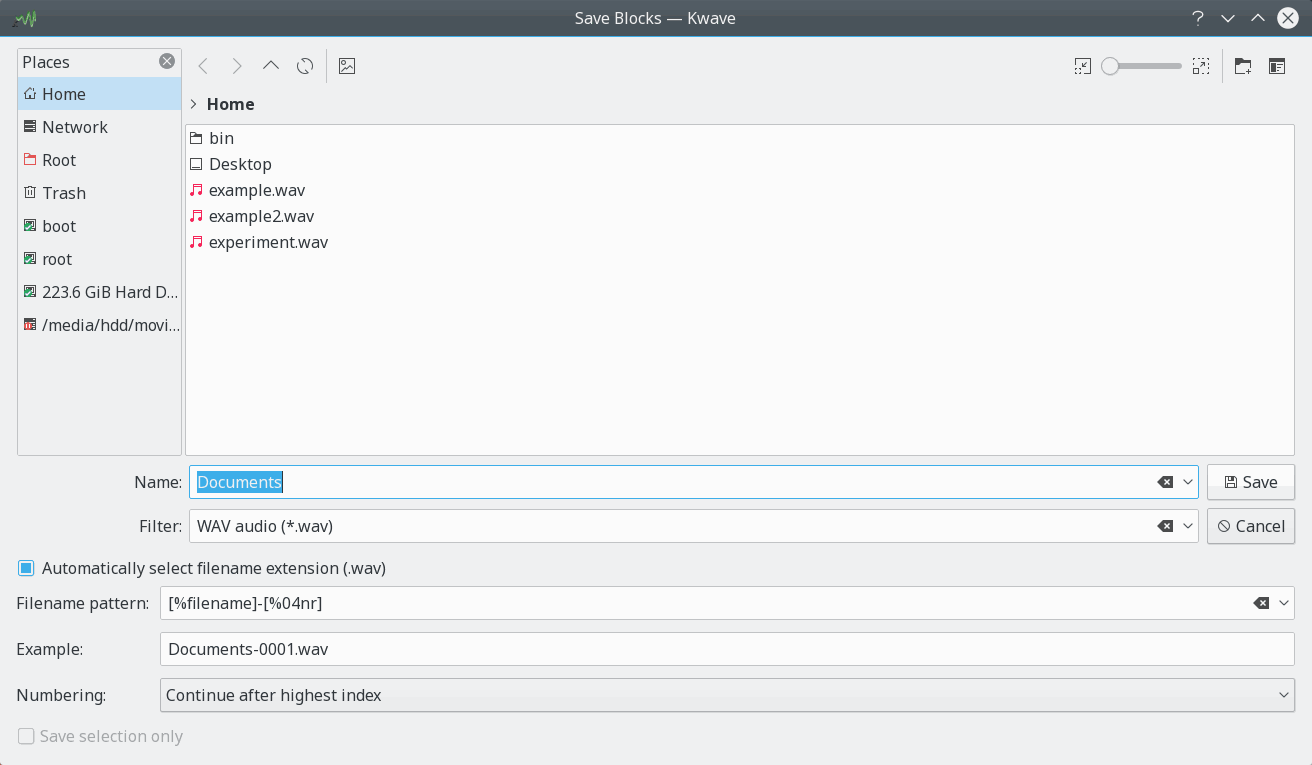This screenshot has width=1312, height=765.
Task: Click the Kwave app icon in title bar
Action: [26, 18]
